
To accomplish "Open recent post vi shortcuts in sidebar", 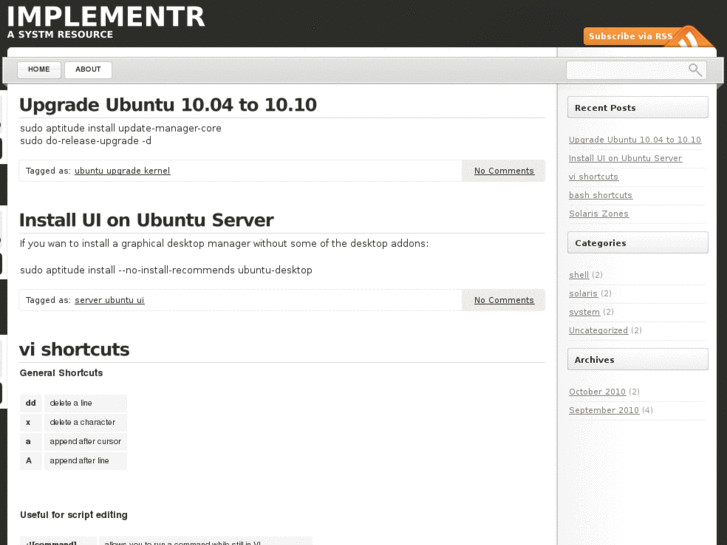I will (x=593, y=177).
